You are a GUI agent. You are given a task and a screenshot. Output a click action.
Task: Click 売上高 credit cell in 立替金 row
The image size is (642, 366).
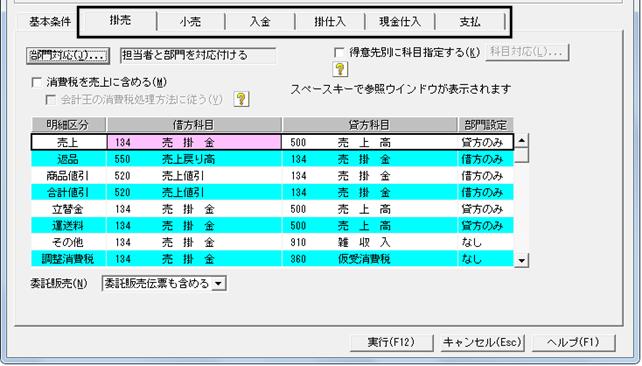(x=370, y=209)
